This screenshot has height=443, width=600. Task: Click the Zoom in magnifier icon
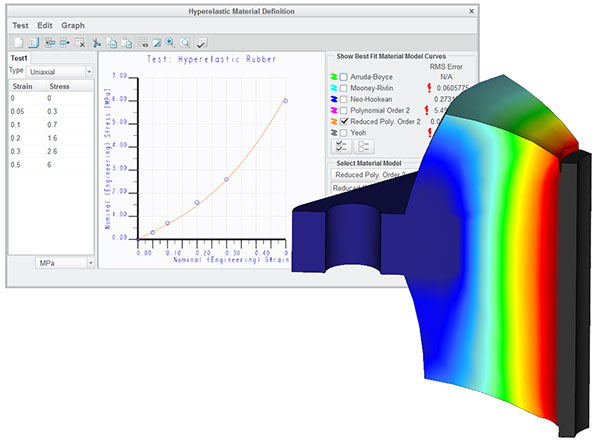click(170, 42)
